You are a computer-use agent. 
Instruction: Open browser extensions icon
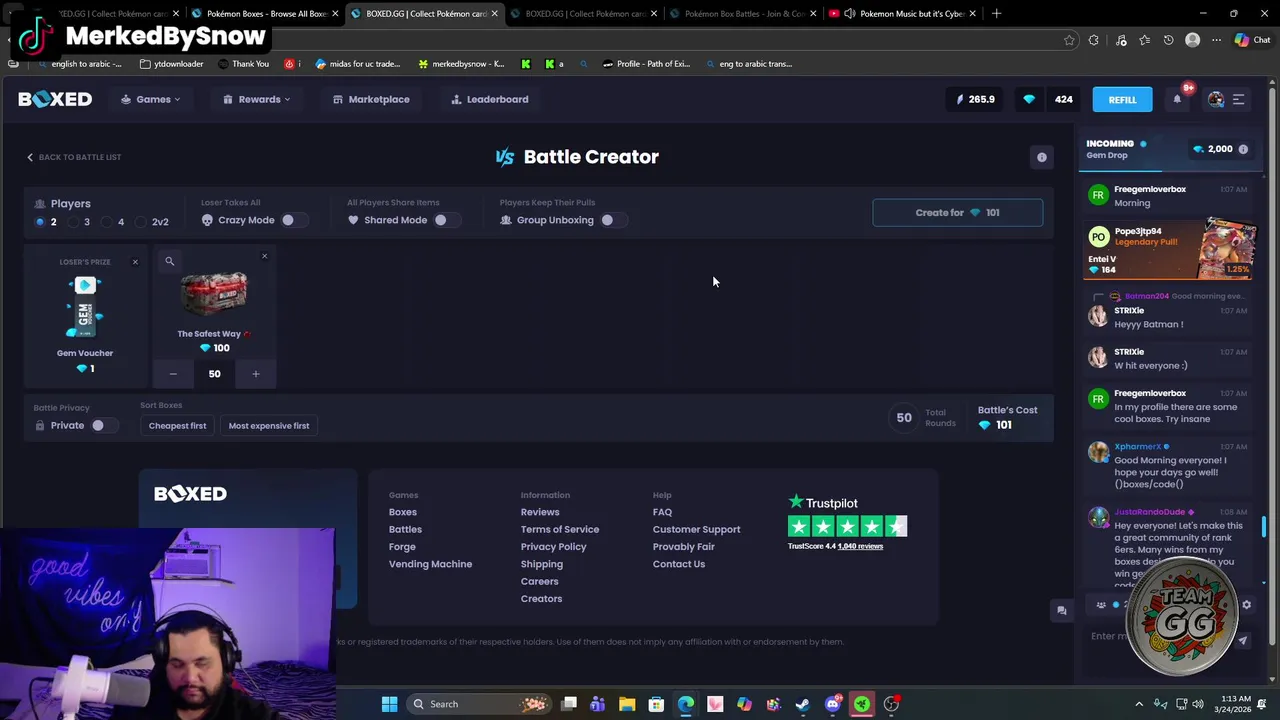coord(1094,40)
